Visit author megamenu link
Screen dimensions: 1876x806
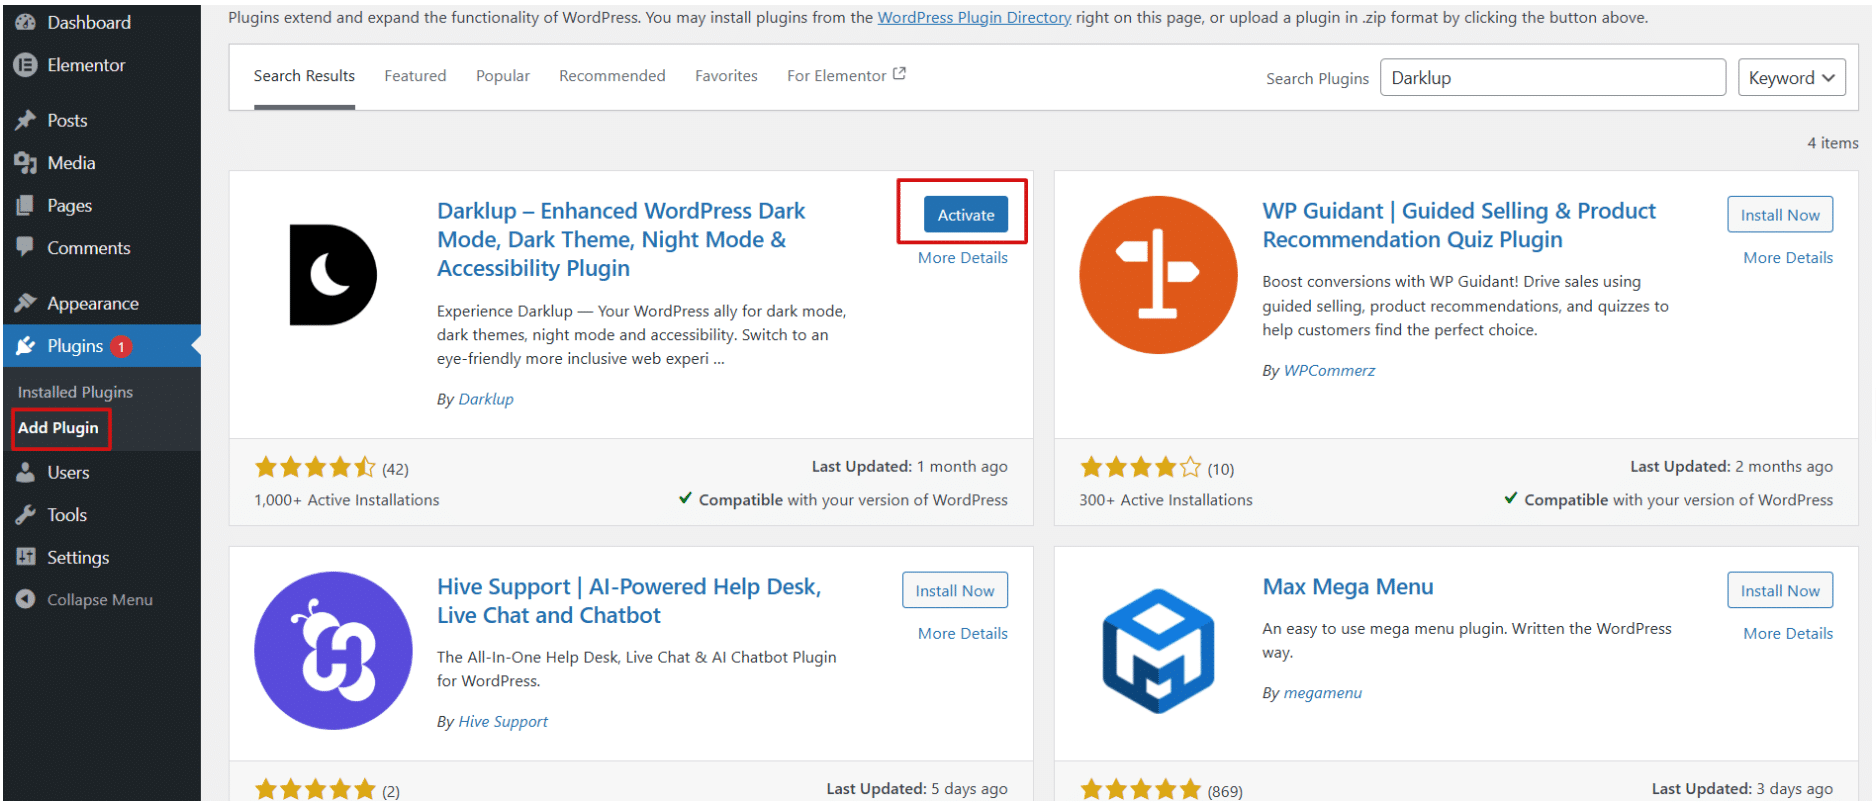click(x=1322, y=692)
